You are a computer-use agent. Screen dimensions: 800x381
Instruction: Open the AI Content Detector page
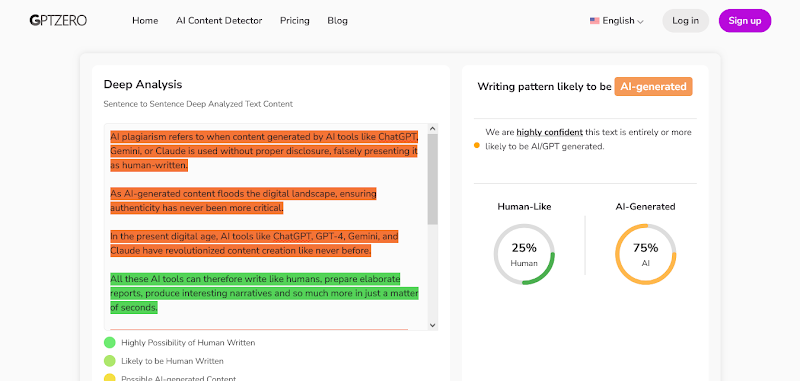tap(219, 21)
